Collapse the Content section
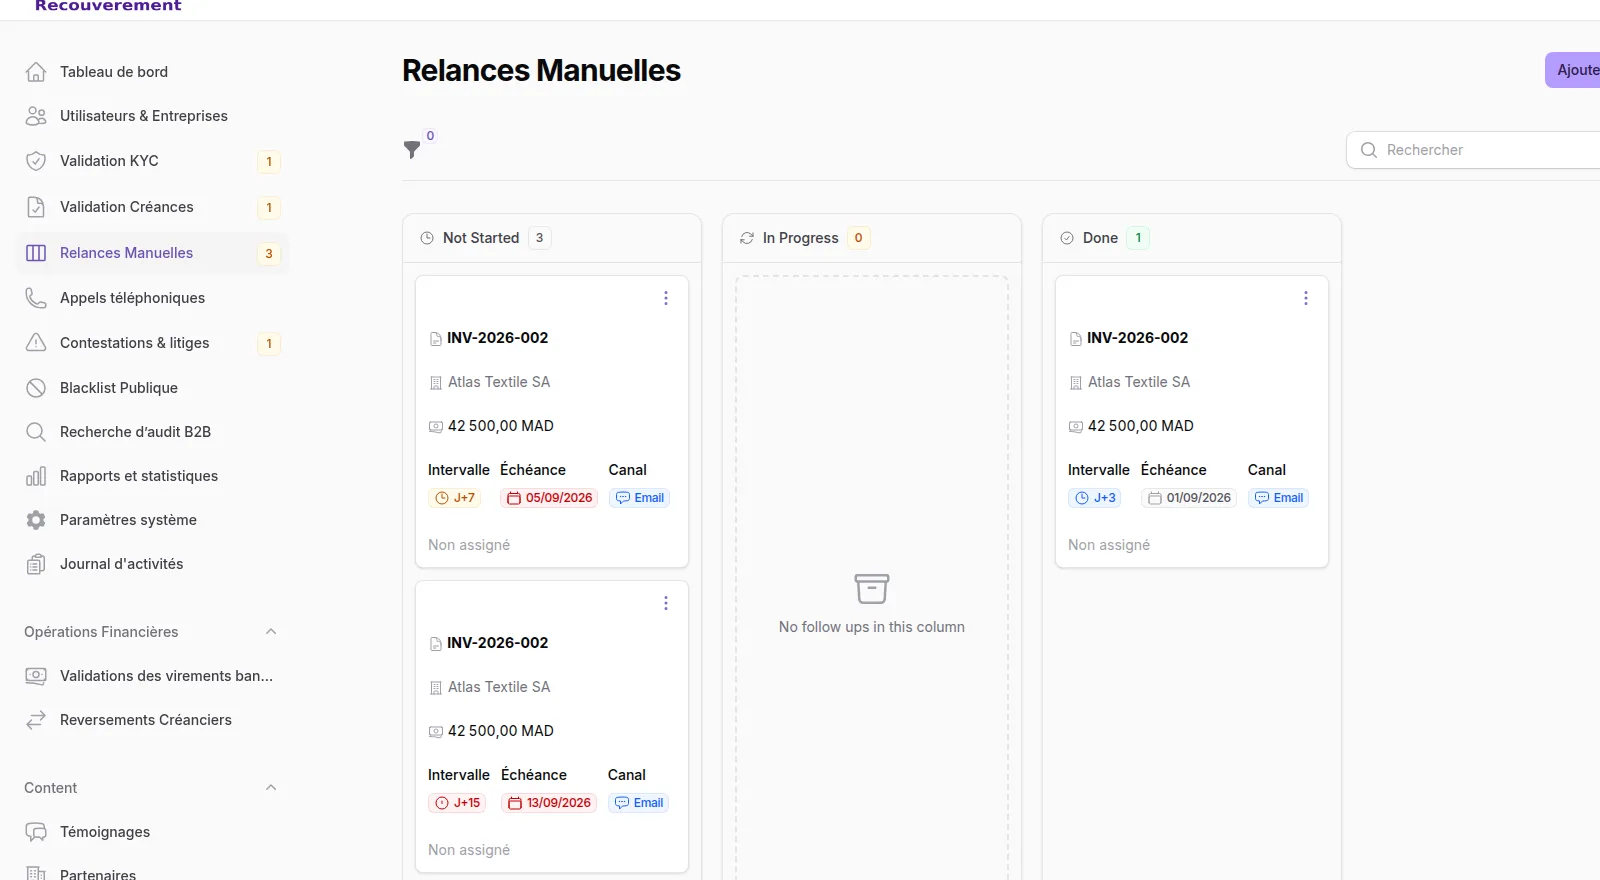Viewport: 1600px width, 880px height. (271, 788)
